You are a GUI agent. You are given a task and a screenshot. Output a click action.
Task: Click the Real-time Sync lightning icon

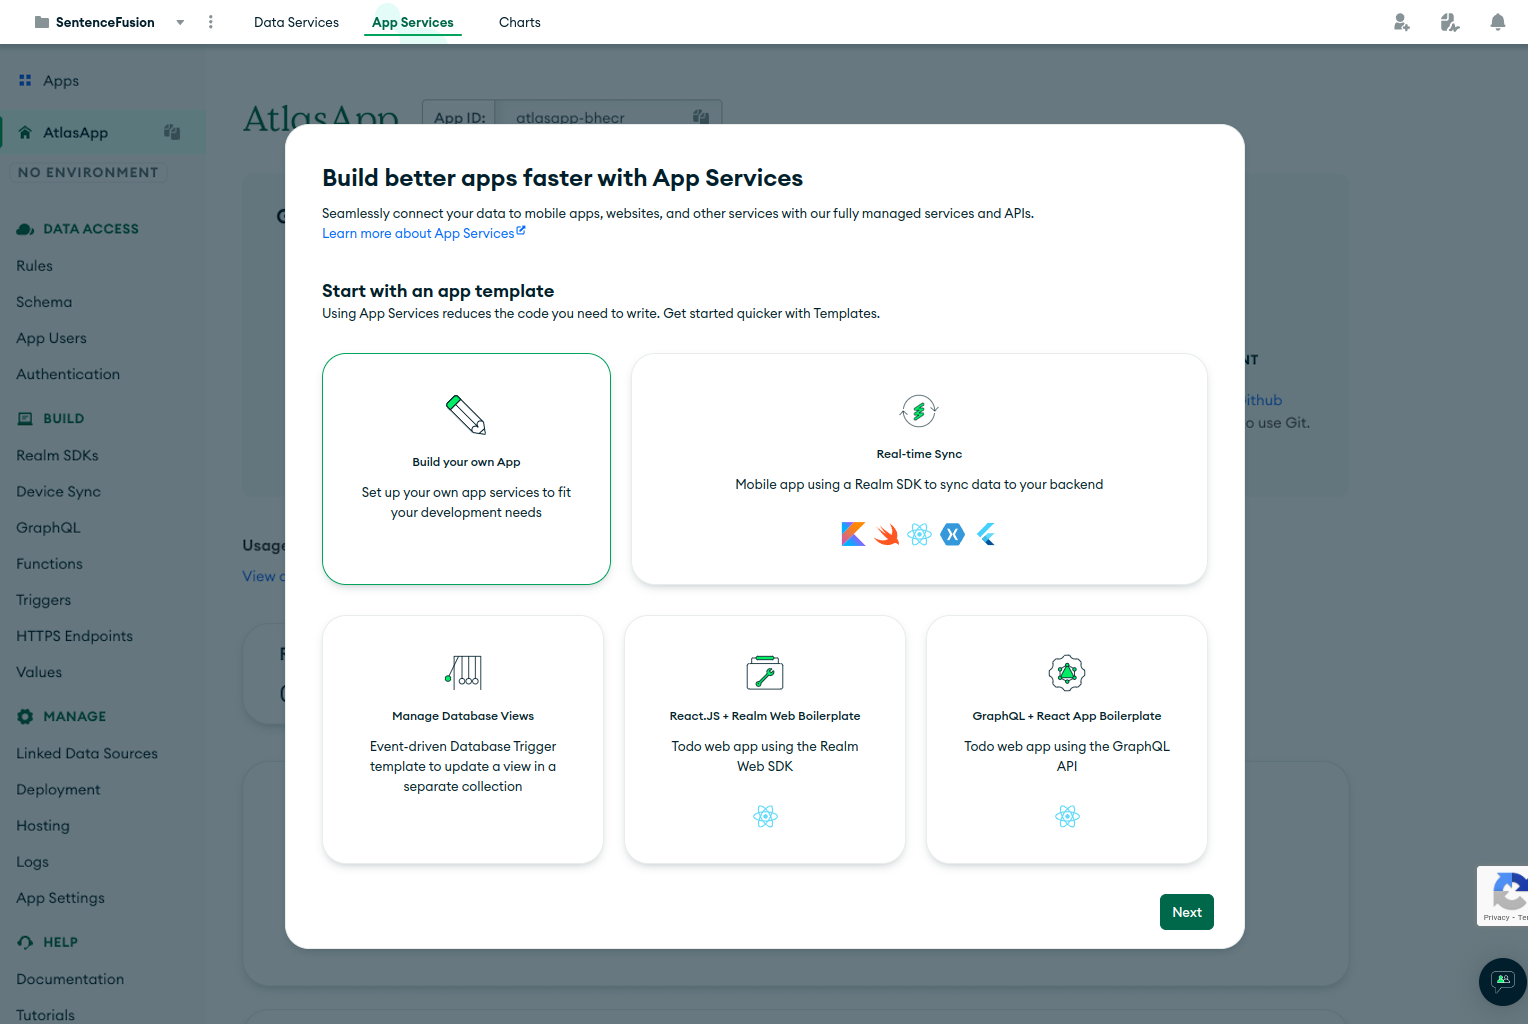[919, 411]
